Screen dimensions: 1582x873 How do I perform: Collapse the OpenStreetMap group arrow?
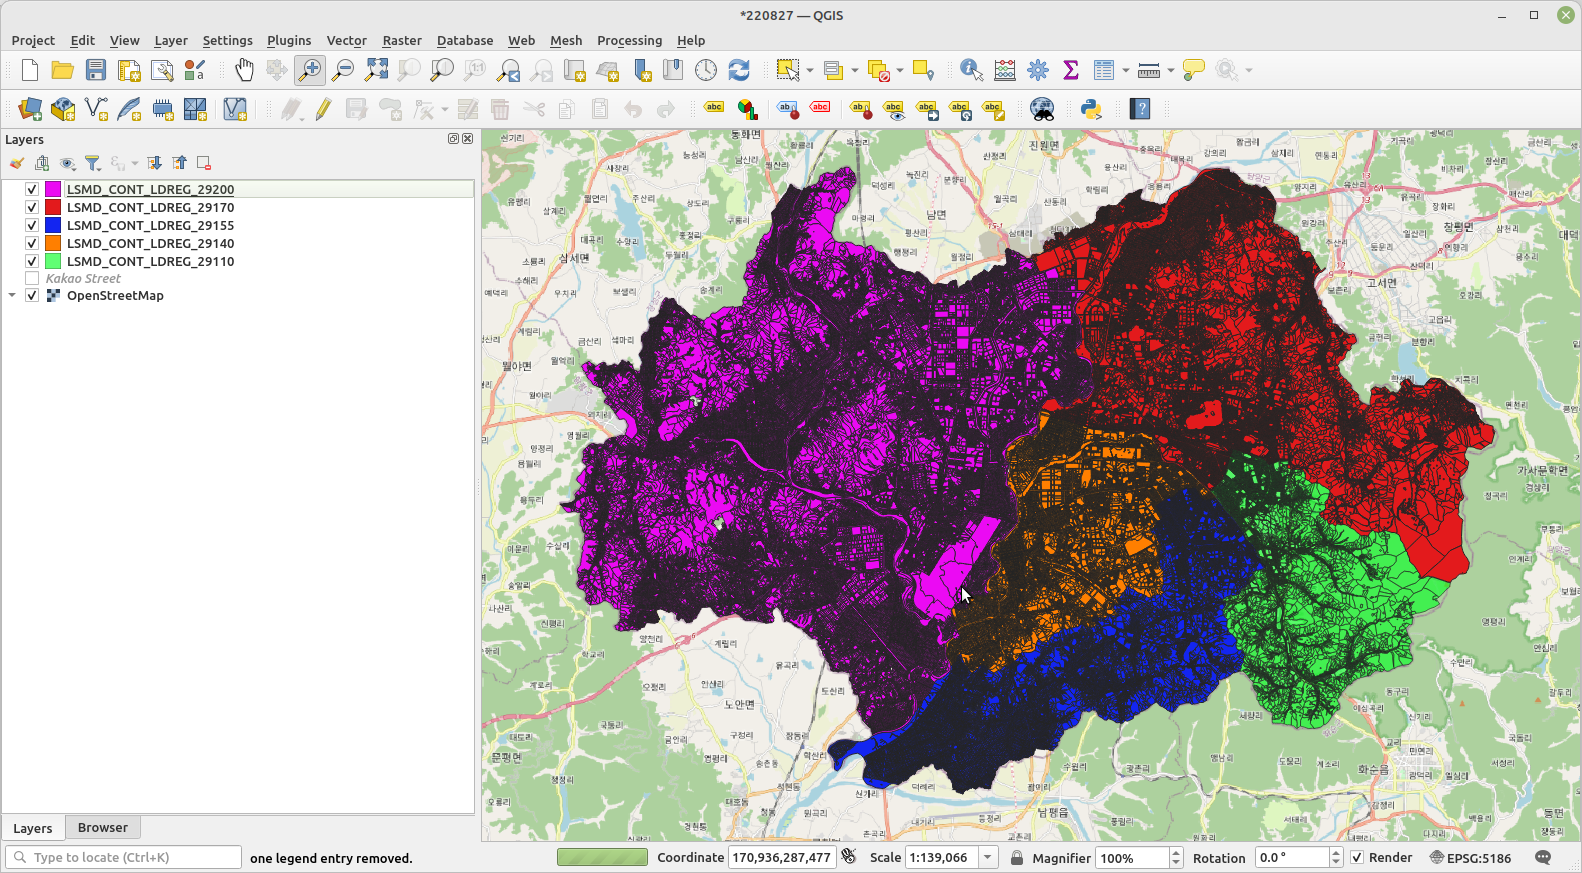(x=12, y=295)
